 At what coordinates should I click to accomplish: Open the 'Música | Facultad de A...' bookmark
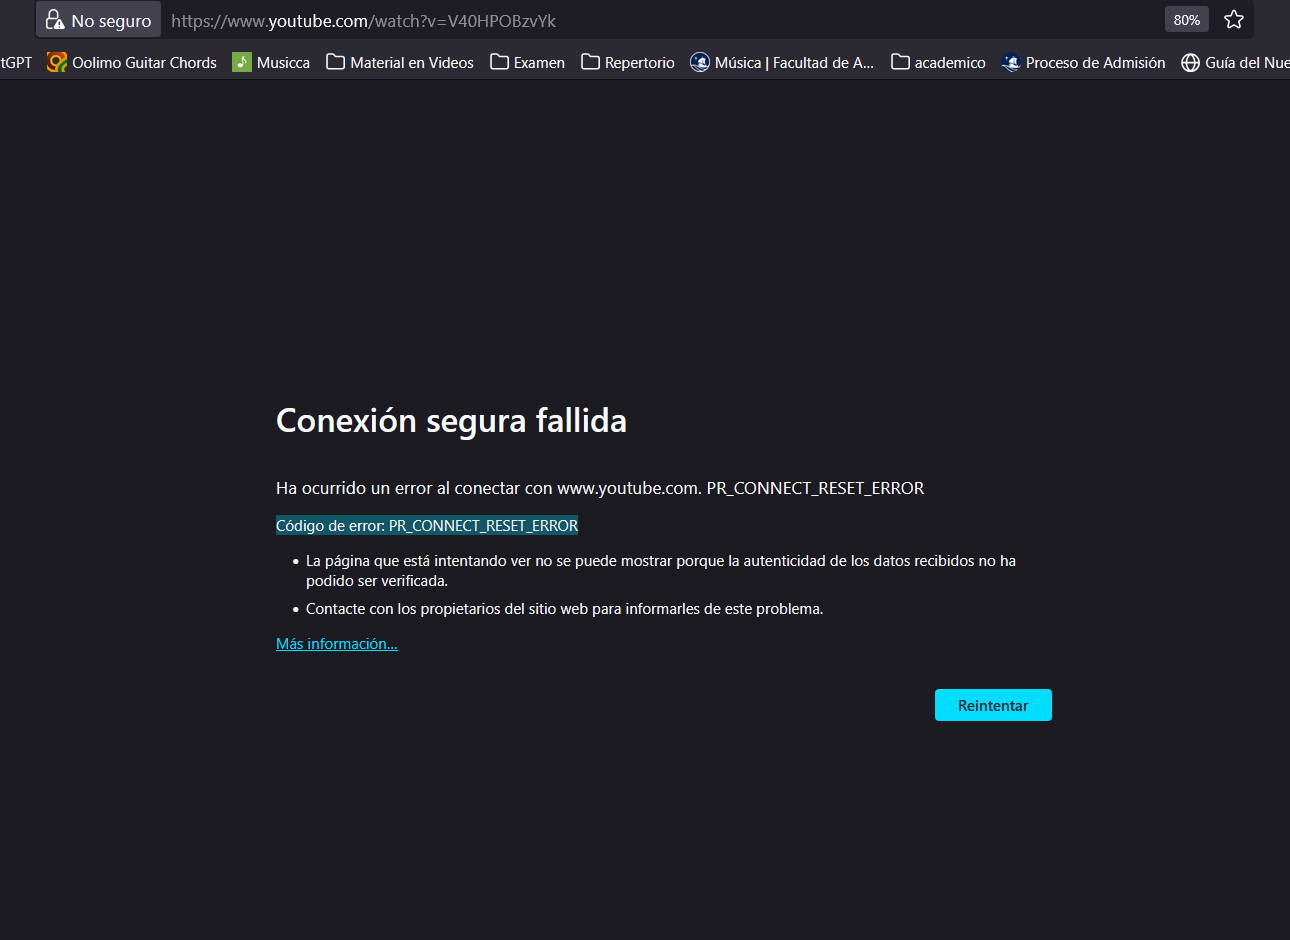[782, 62]
